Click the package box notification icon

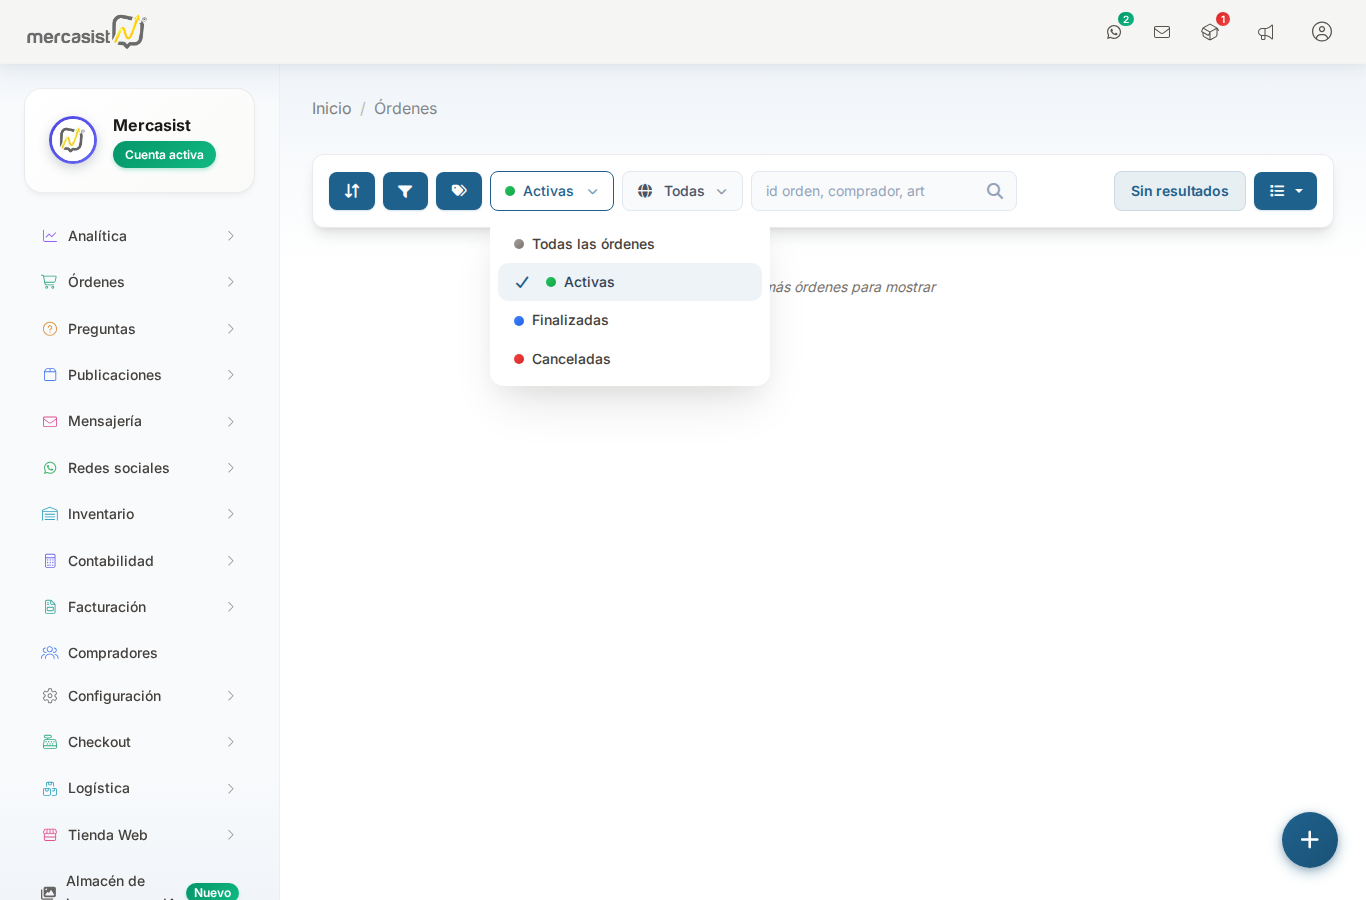(x=1210, y=32)
